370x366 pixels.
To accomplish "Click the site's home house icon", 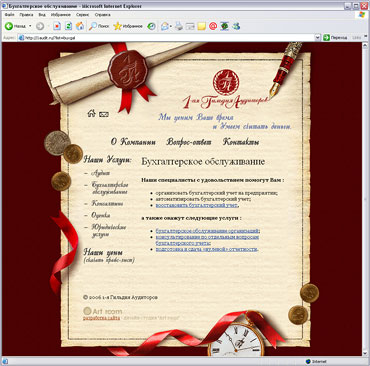I will click(x=91, y=113).
